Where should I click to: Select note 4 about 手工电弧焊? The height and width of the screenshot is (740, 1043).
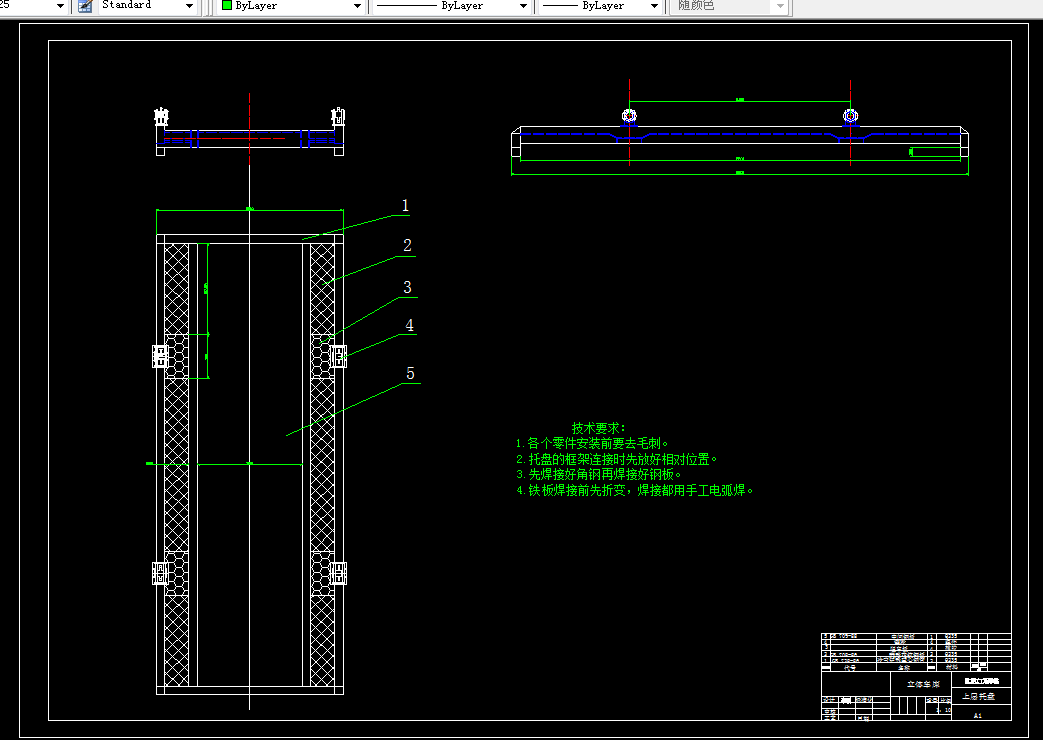[x=635, y=490]
